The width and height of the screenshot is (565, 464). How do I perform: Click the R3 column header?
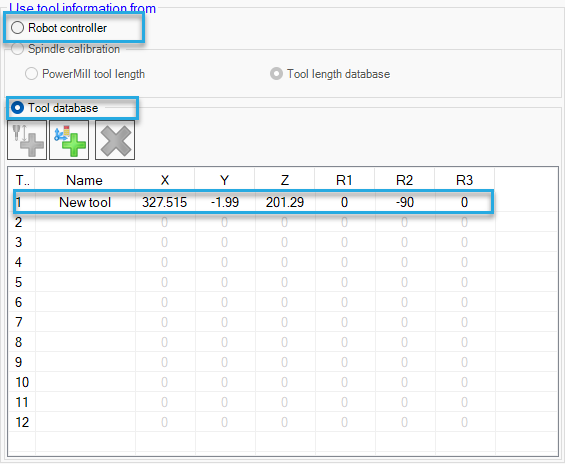pos(464,180)
